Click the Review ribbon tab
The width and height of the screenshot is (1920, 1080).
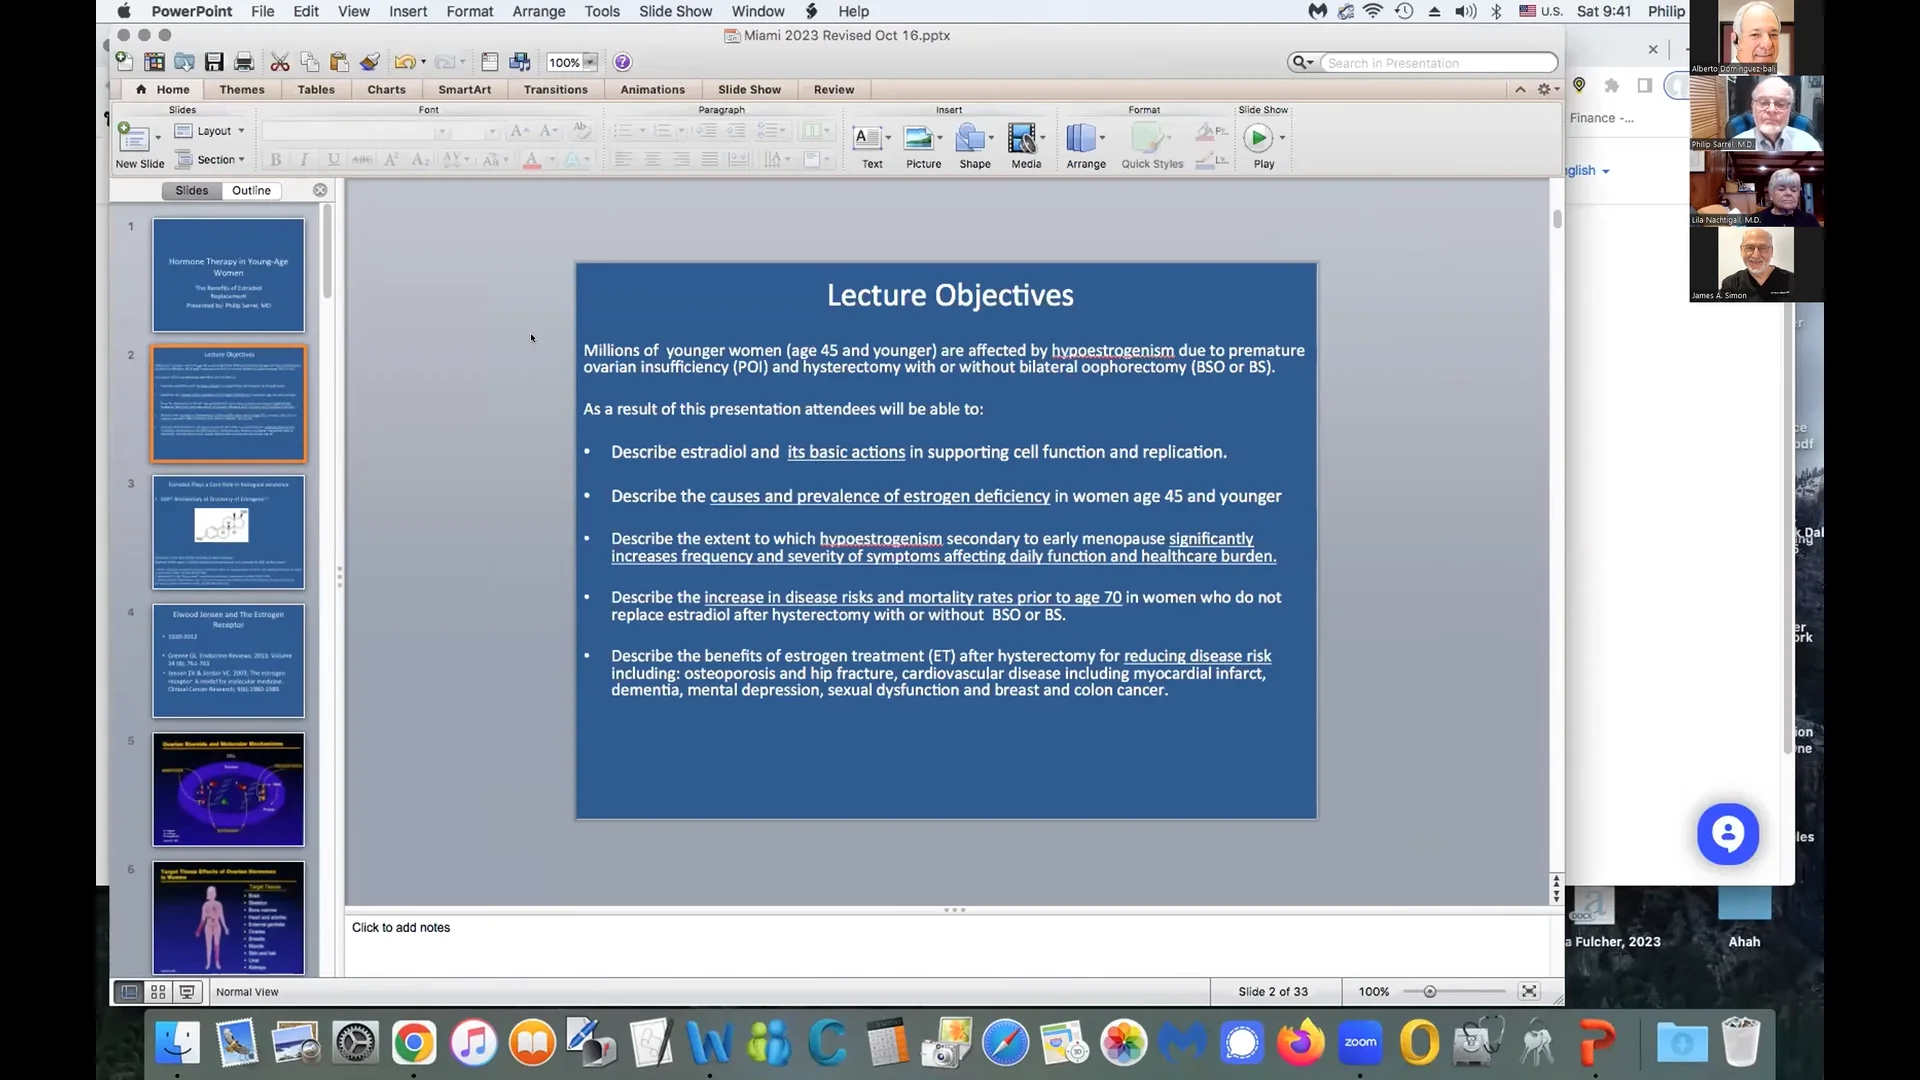[834, 89]
